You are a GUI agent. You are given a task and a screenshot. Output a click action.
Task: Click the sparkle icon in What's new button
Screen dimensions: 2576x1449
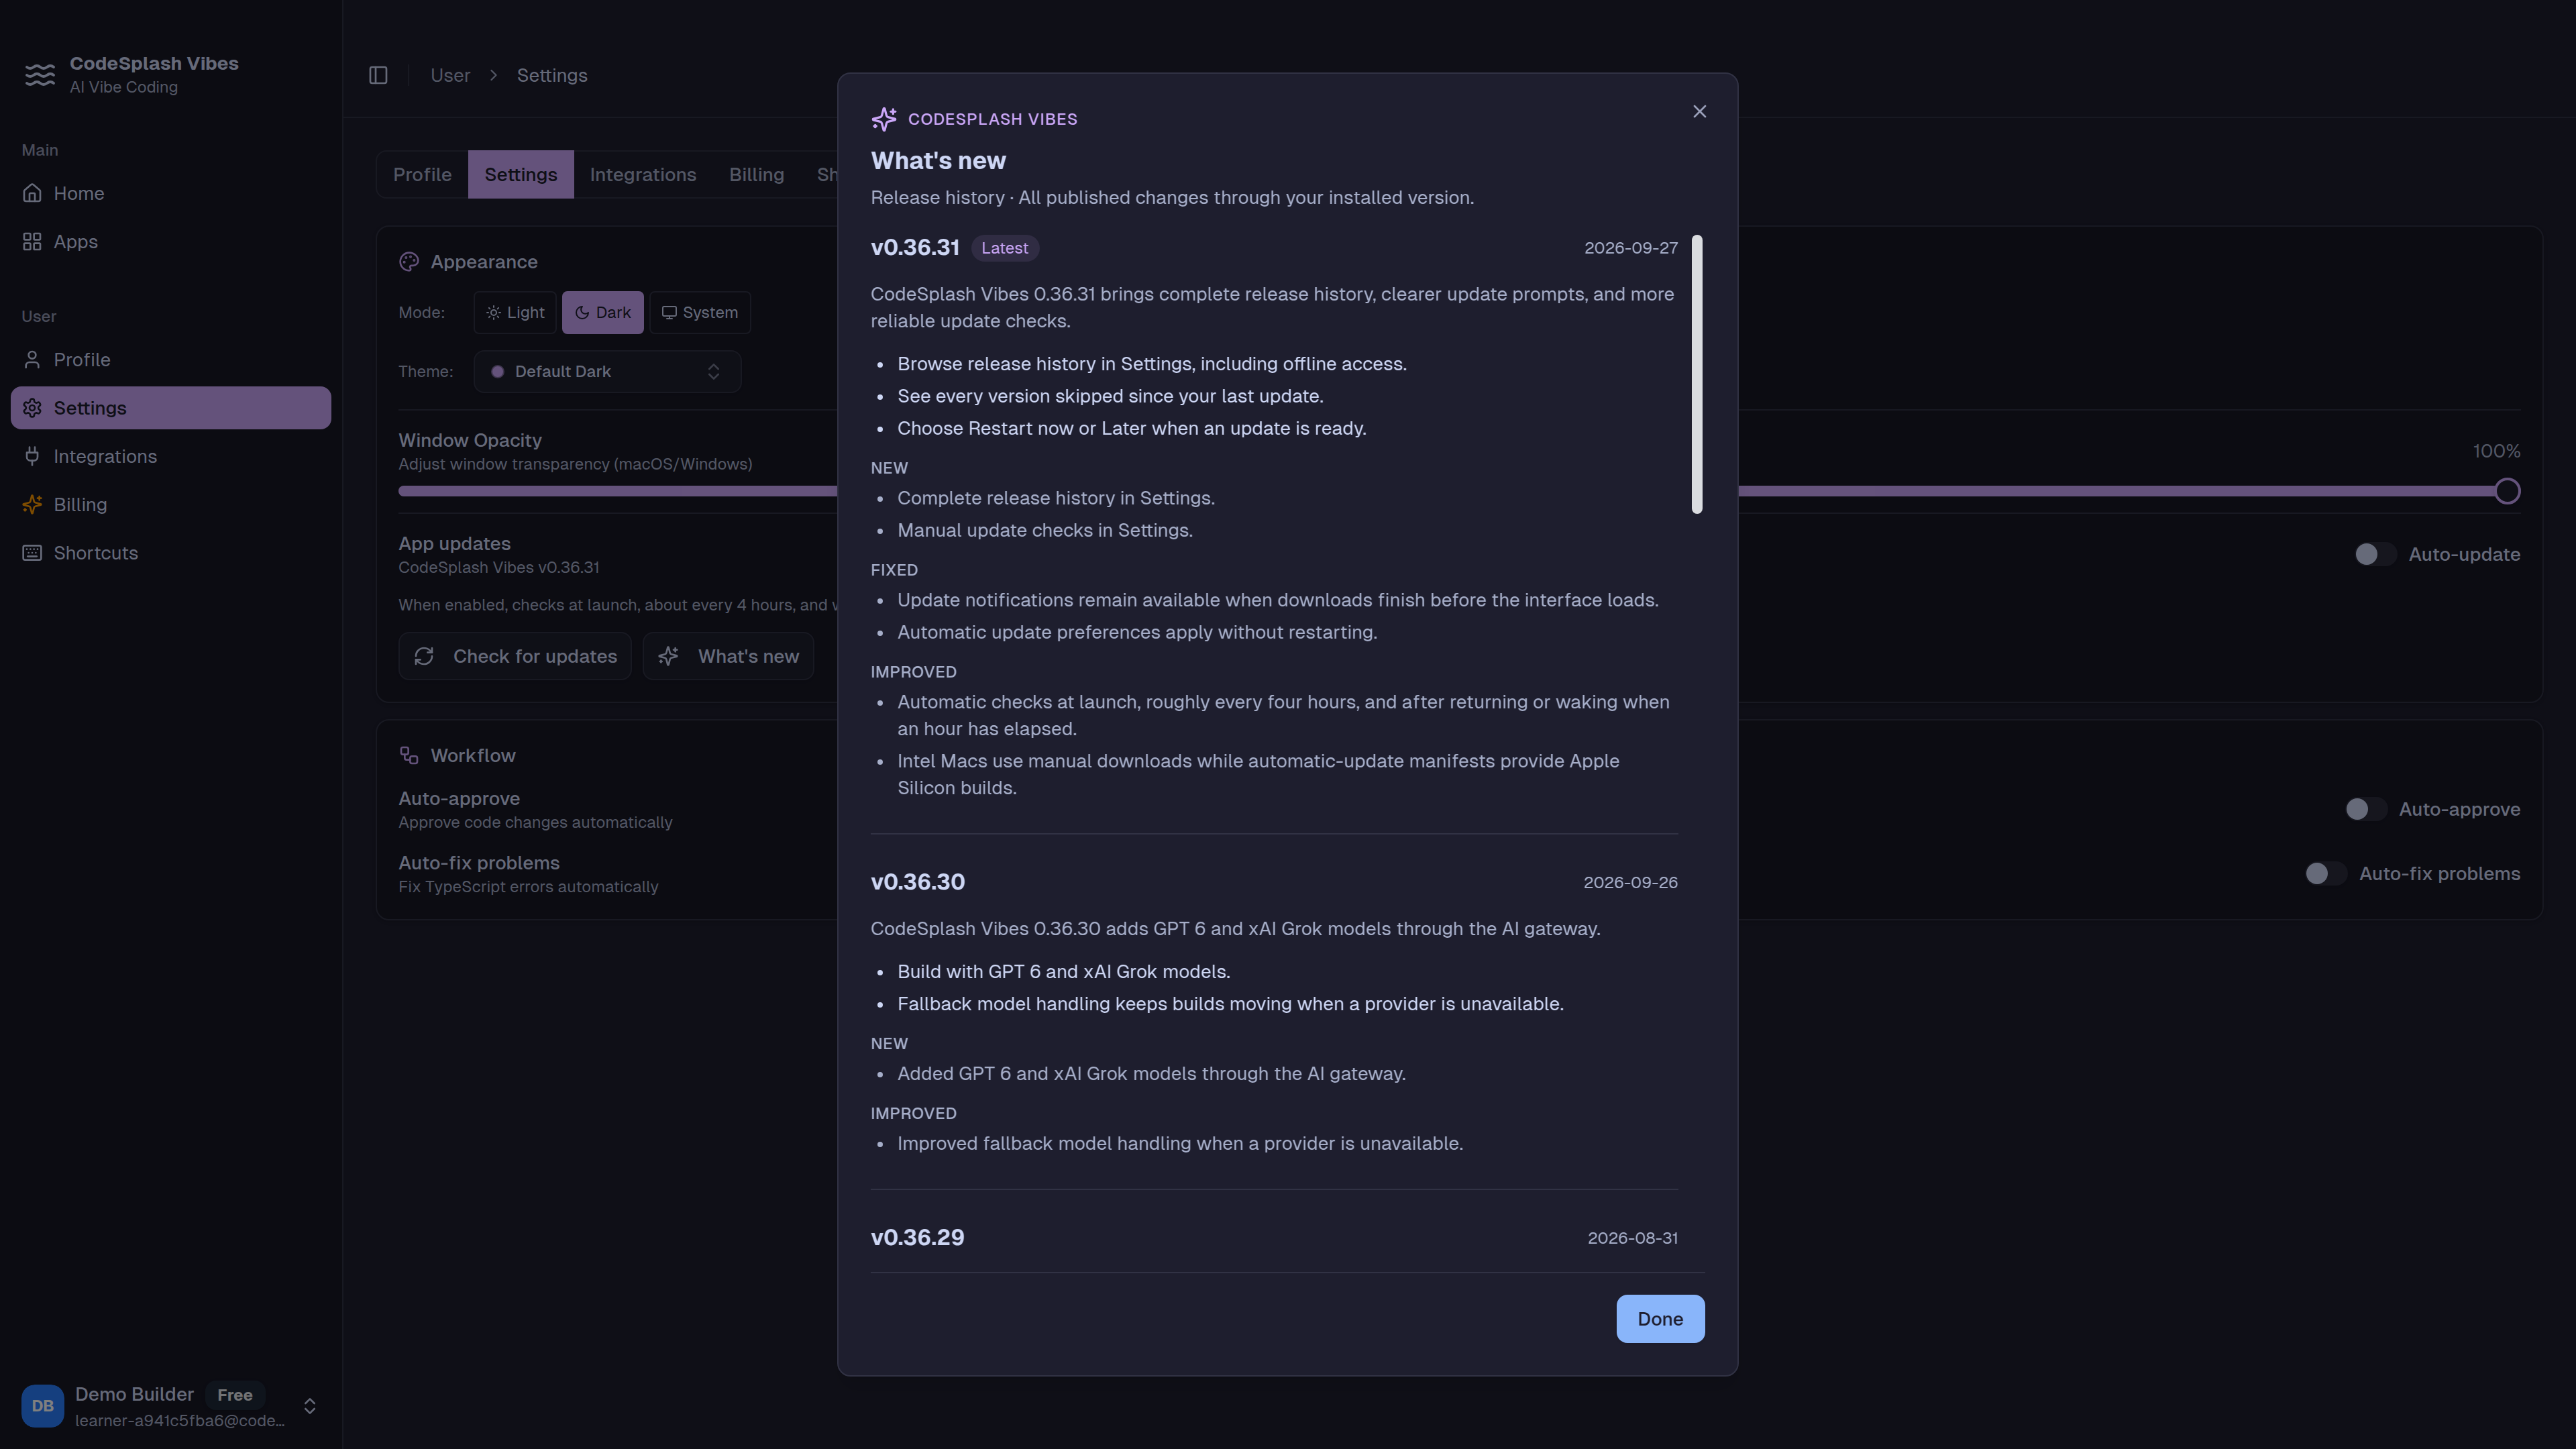[669, 656]
